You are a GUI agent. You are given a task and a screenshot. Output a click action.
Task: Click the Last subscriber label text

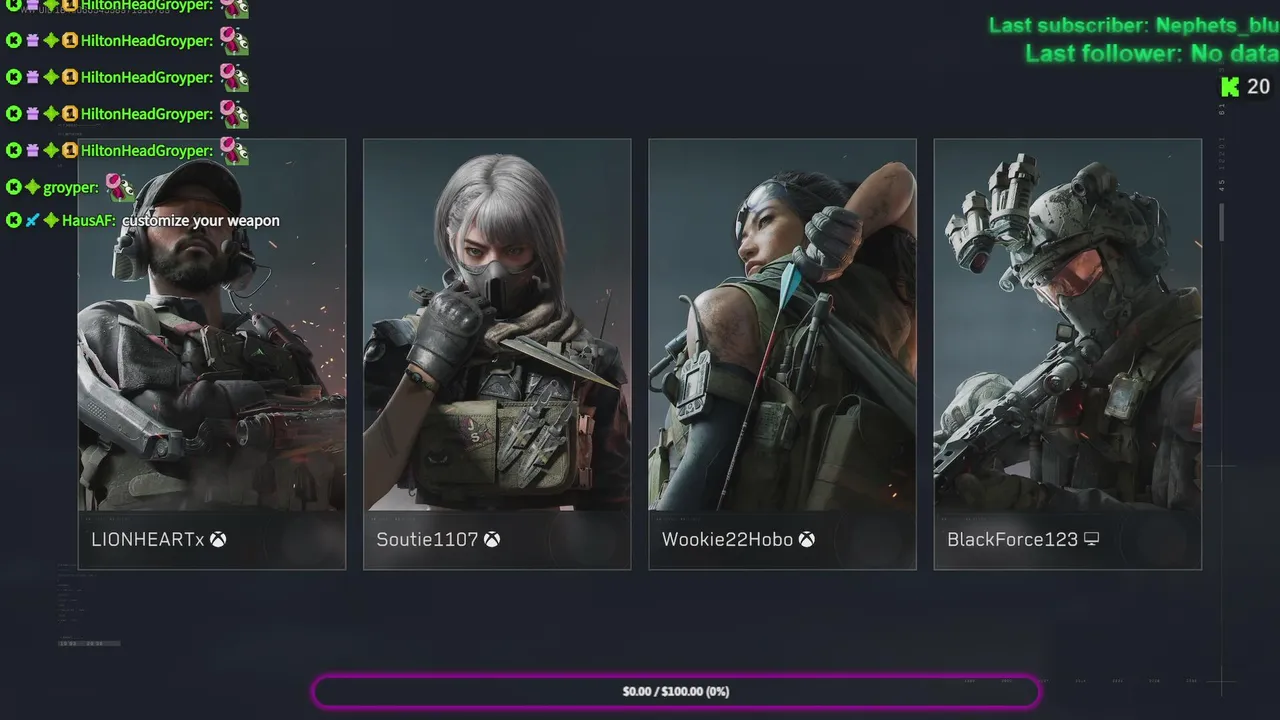(x=1068, y=26)
